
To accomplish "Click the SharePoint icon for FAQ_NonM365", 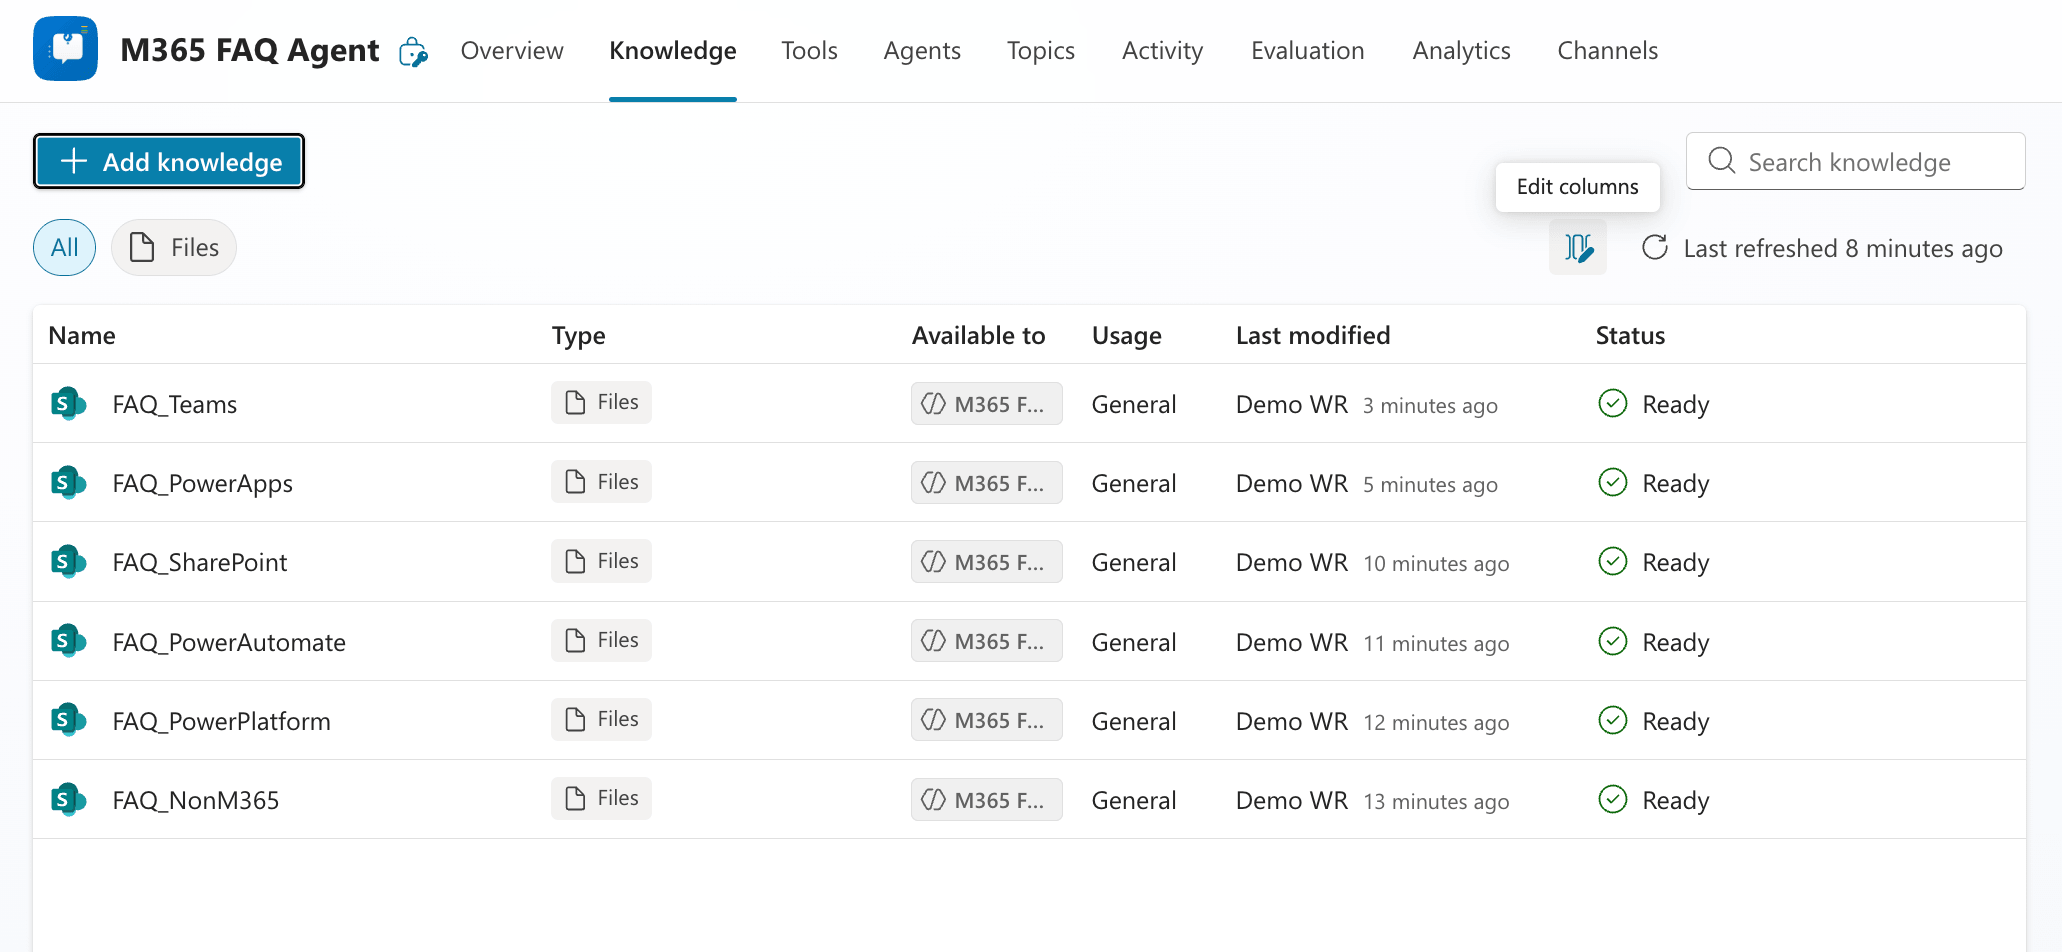I will (68, 799).
